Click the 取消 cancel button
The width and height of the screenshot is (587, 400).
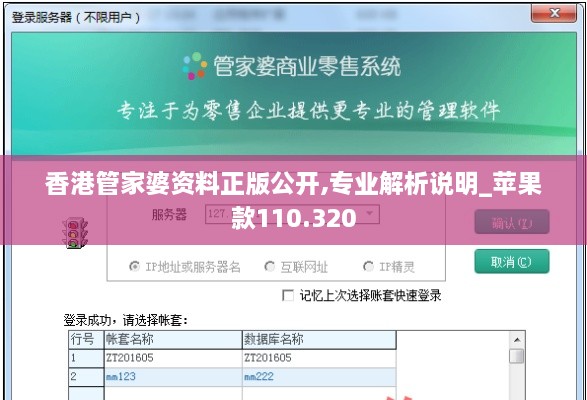click(512, 261)
